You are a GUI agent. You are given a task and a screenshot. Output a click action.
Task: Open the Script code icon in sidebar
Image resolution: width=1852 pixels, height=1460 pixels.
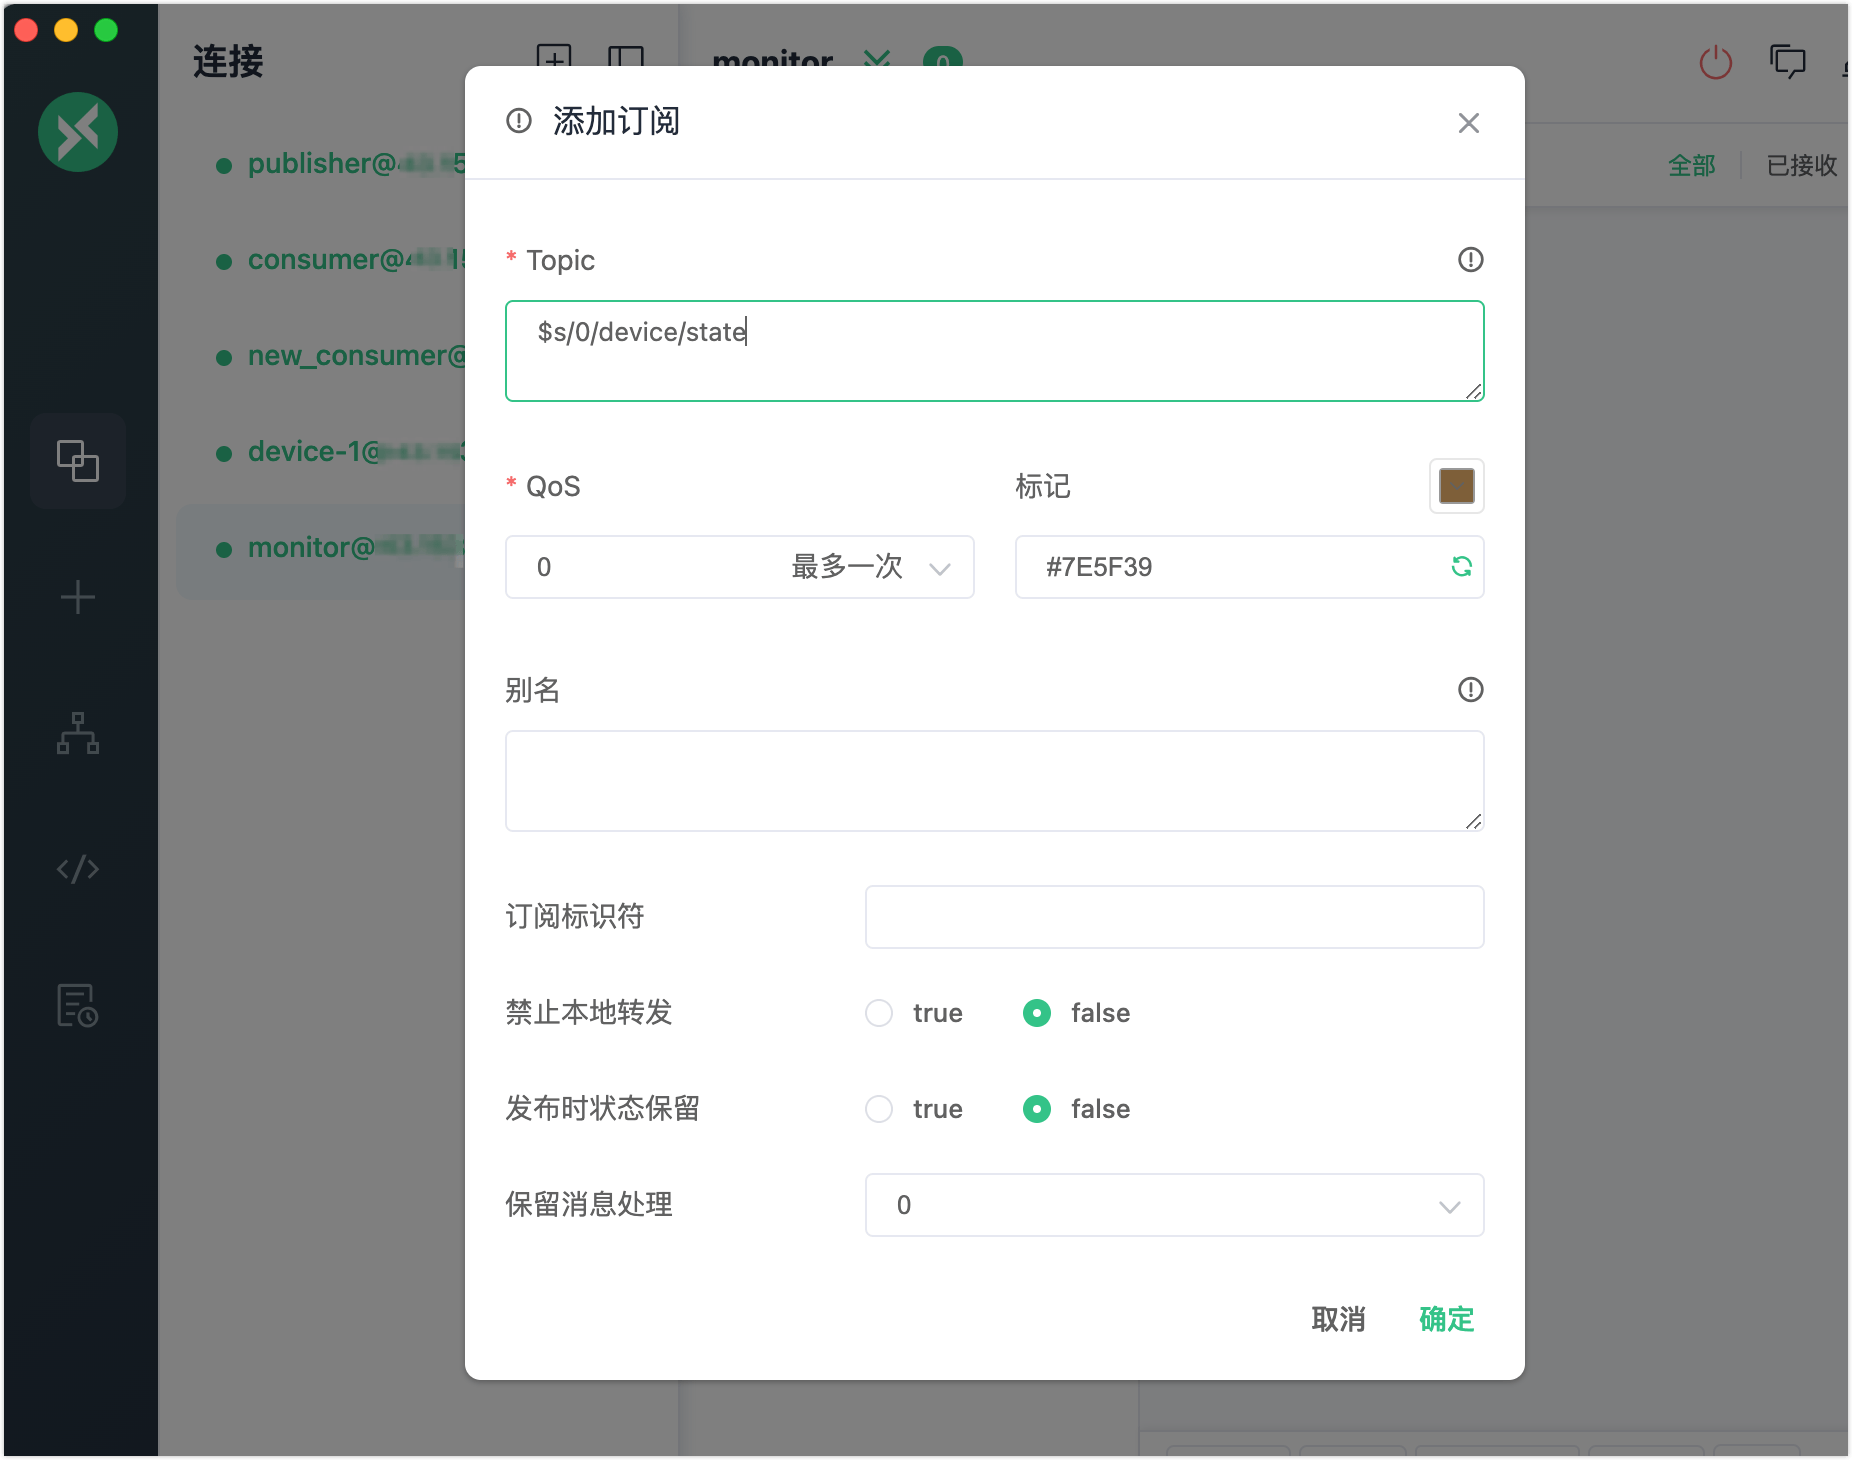(x=78, y=869)
